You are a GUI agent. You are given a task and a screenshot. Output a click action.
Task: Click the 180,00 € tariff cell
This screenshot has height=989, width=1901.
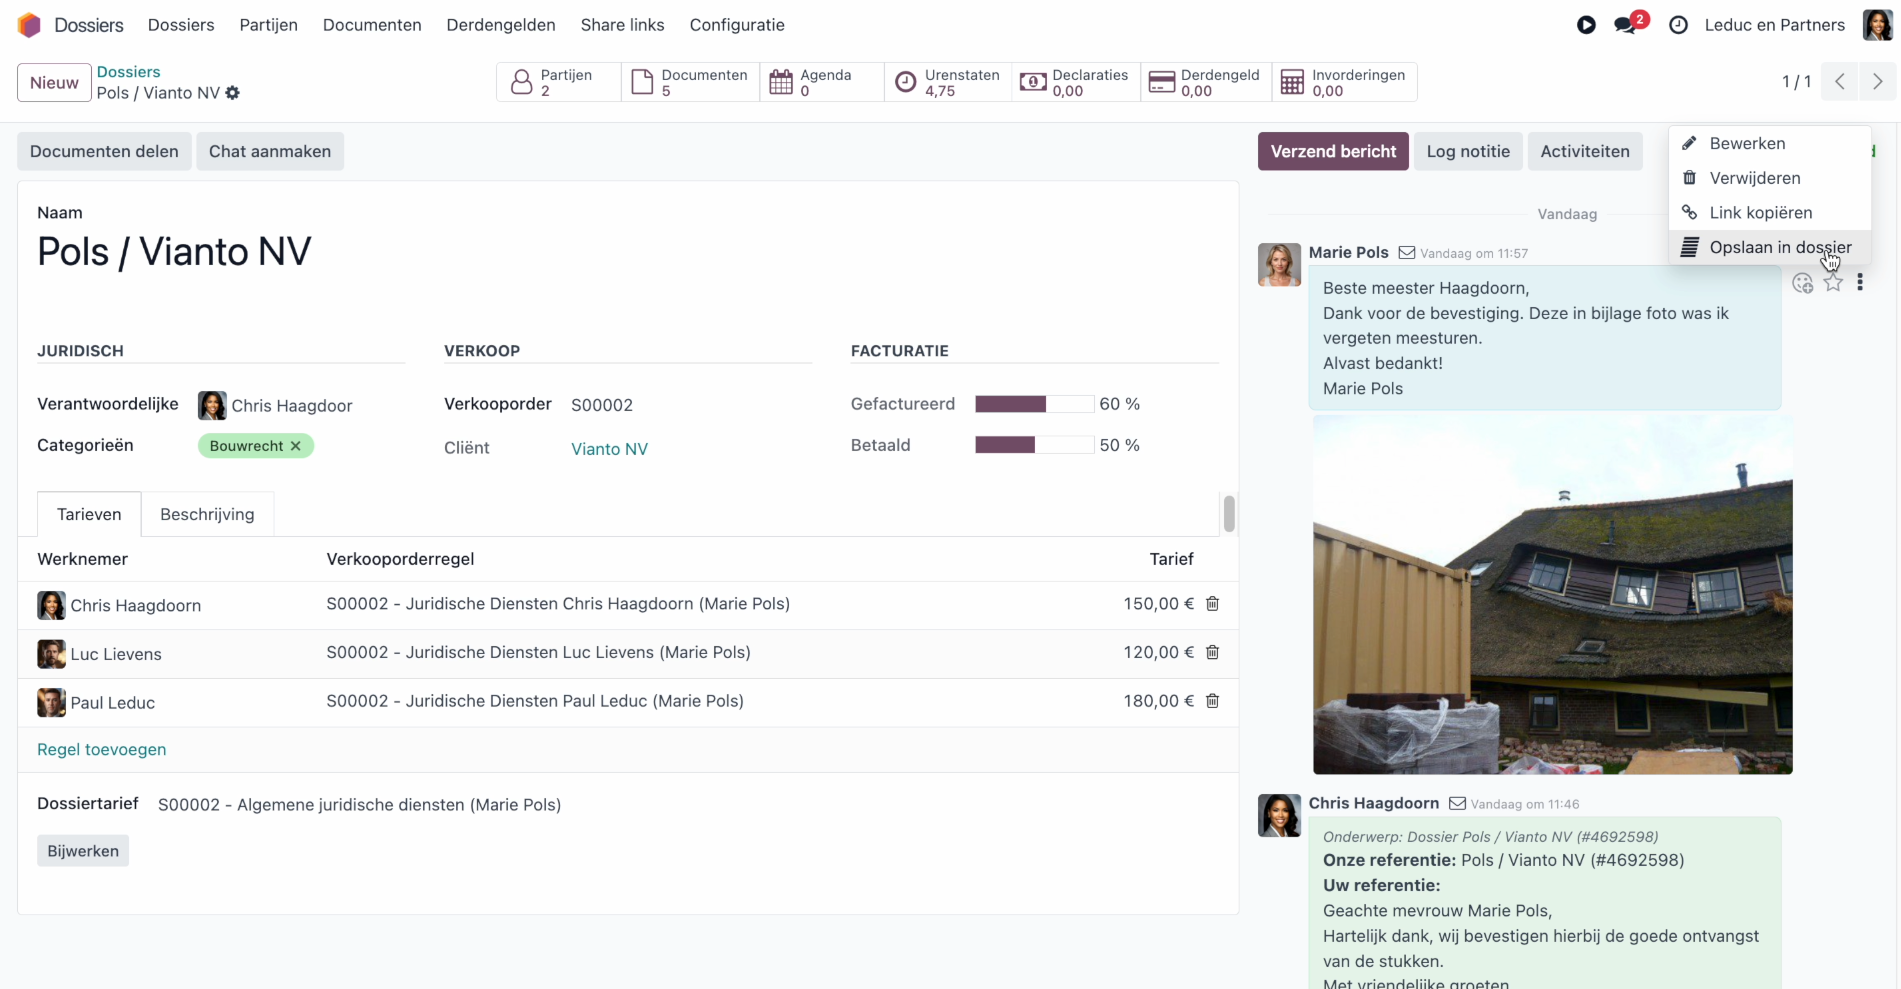click(1158, 701)
